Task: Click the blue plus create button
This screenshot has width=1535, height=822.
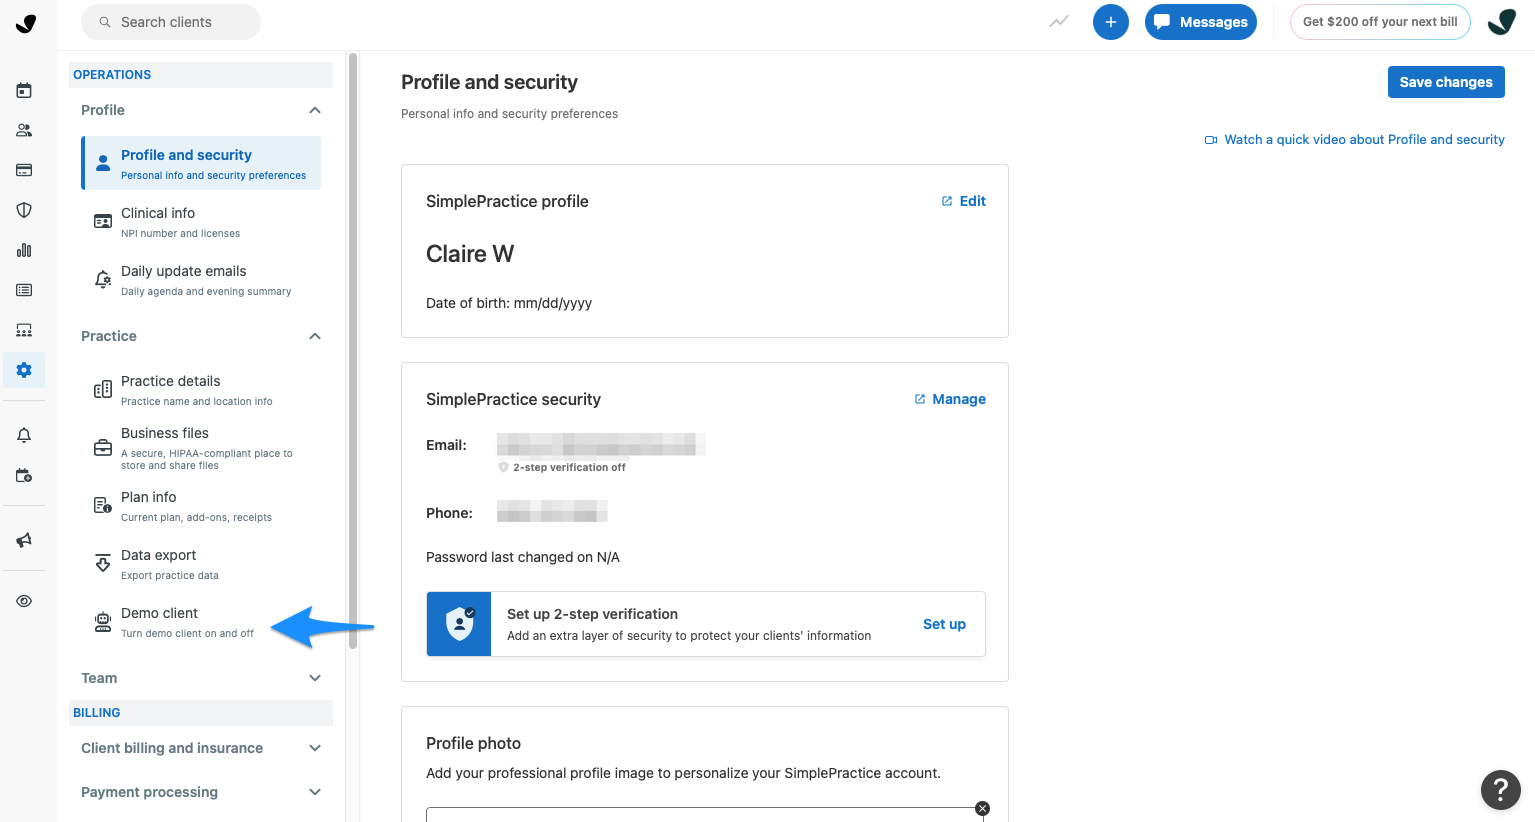Action: [1110, 22]
